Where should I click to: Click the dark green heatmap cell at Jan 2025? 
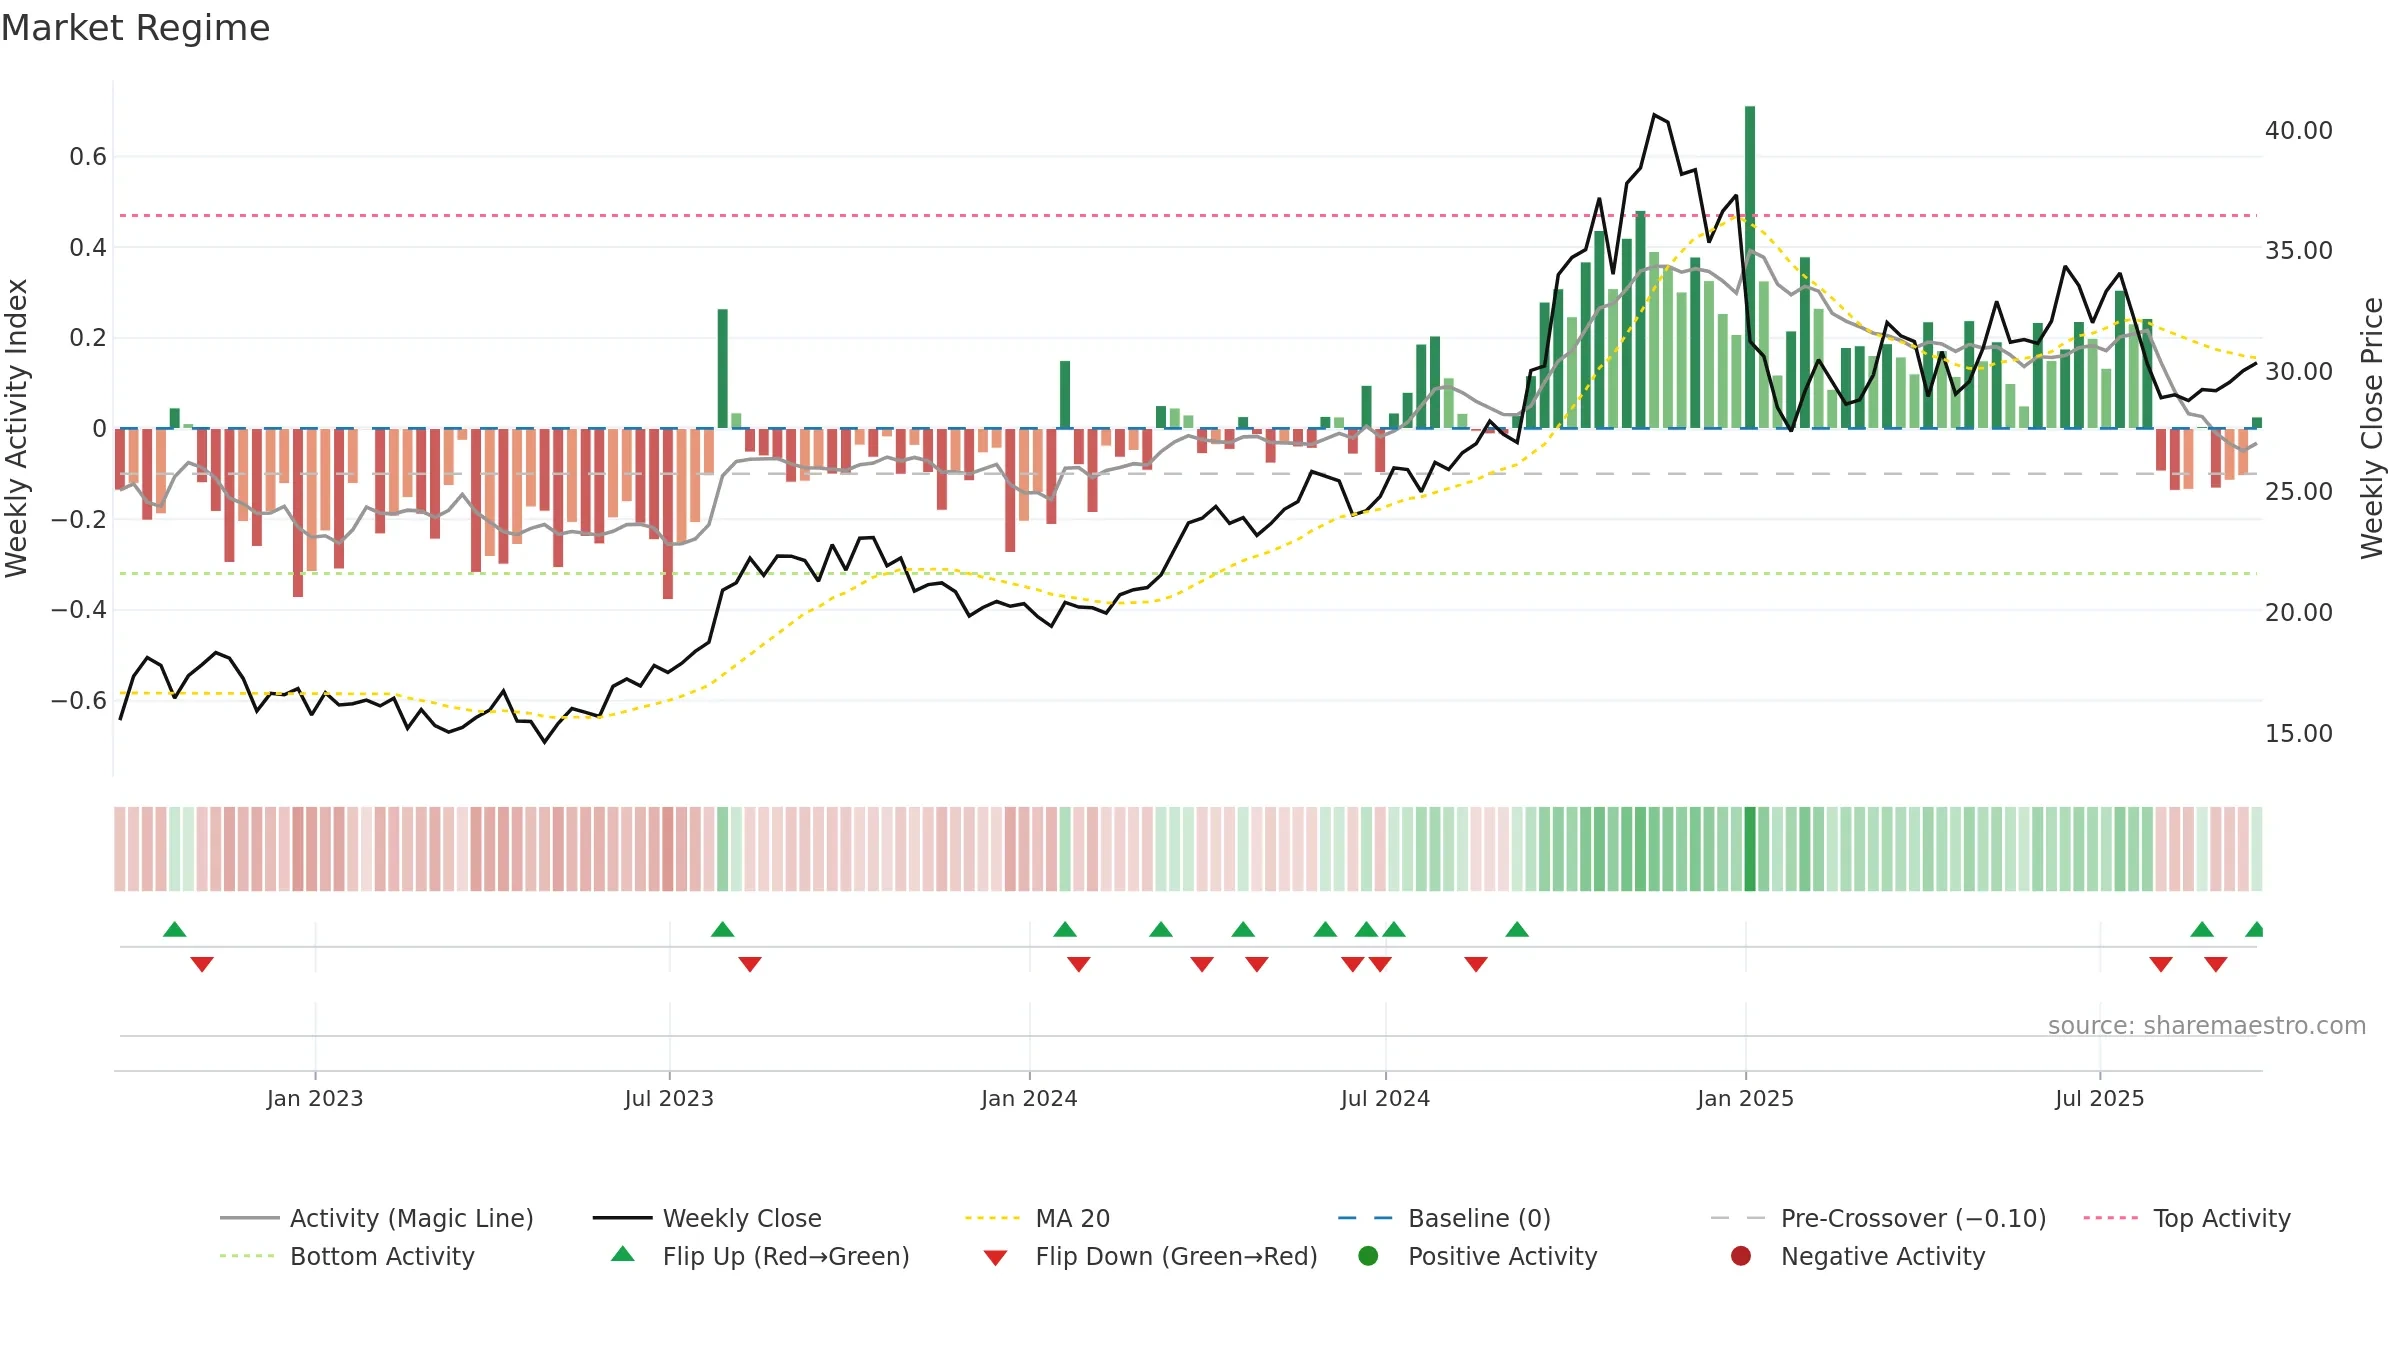tap(1750, 849)
